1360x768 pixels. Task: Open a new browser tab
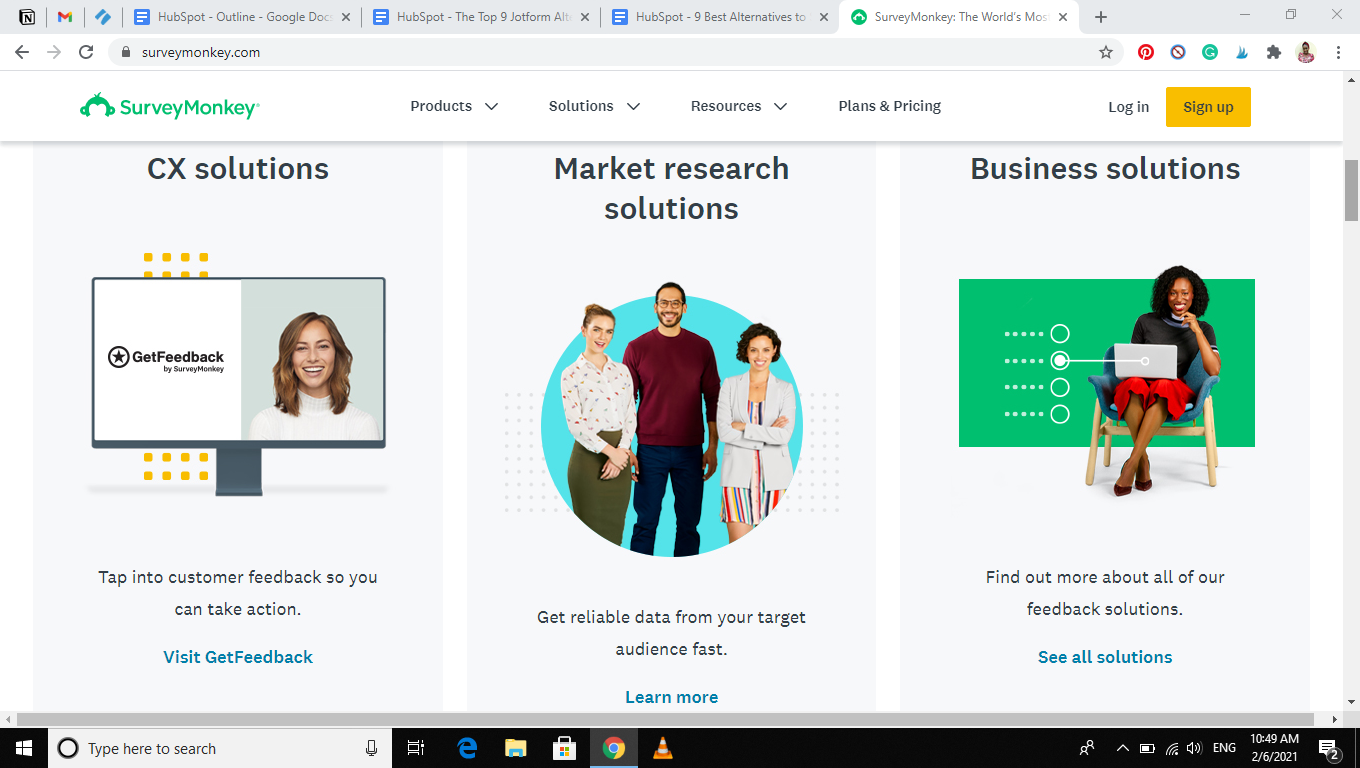[1101, 17]
